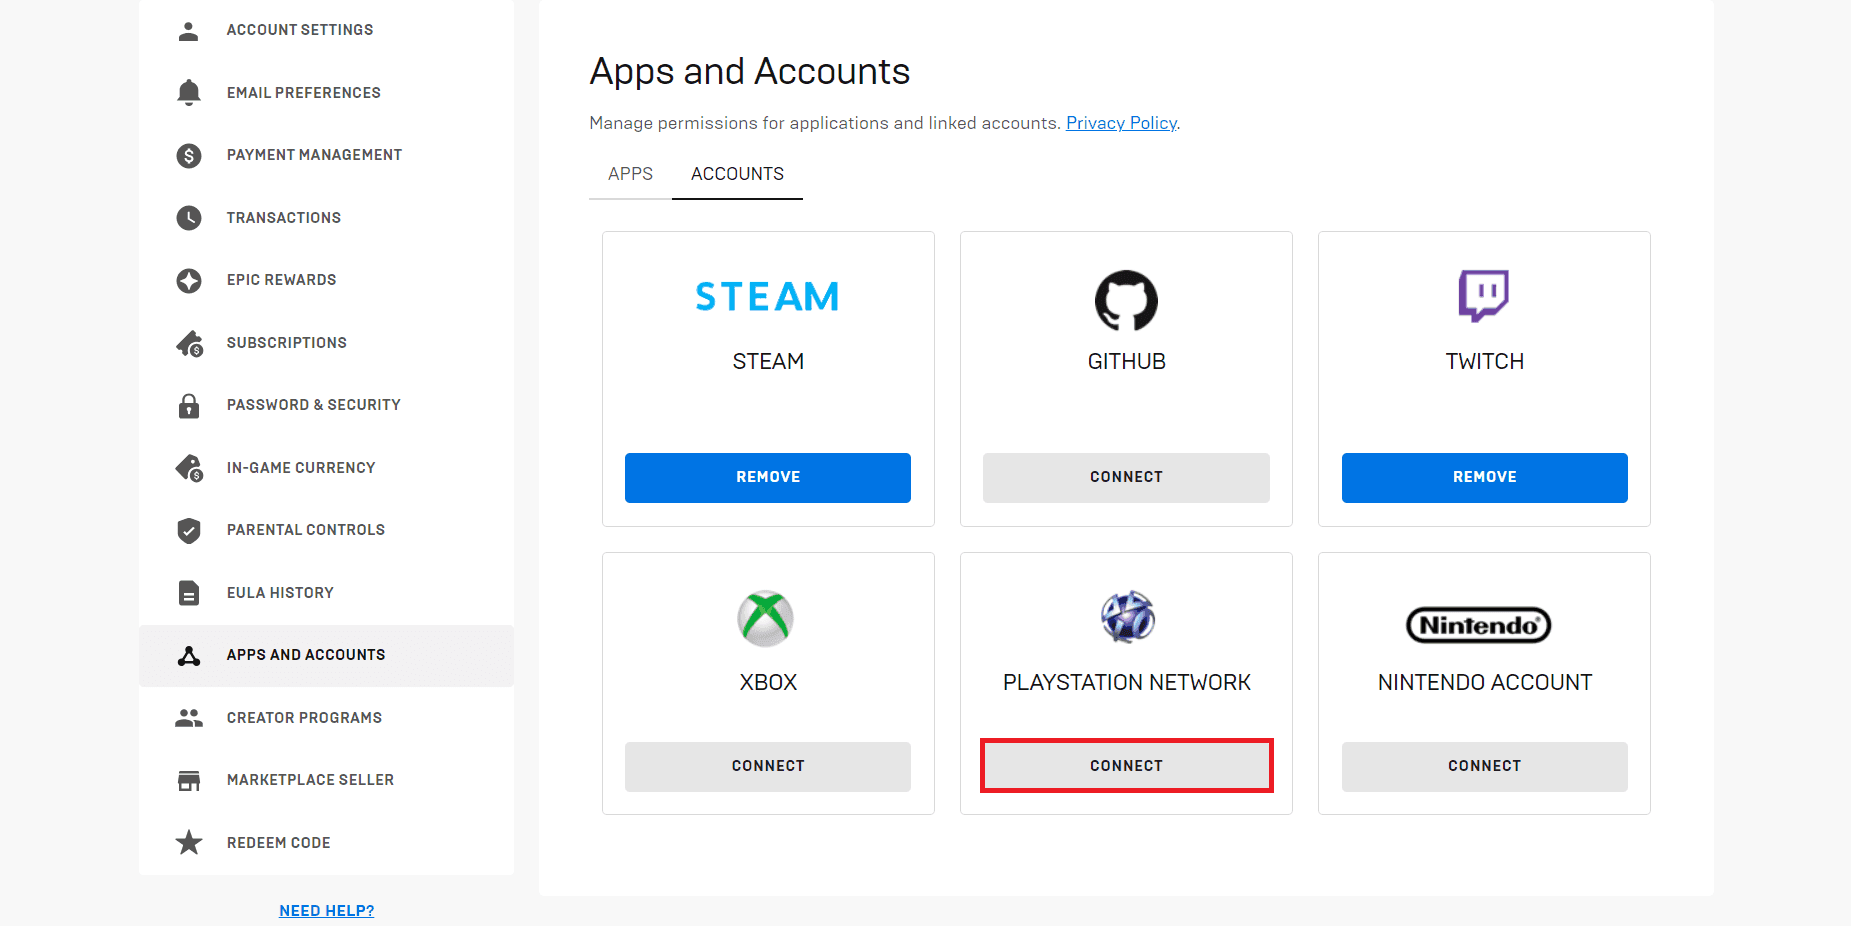This screenshot has height=926, width=1851.
Task: Connect PlayStation Network account
Action: click(1126, 766)
